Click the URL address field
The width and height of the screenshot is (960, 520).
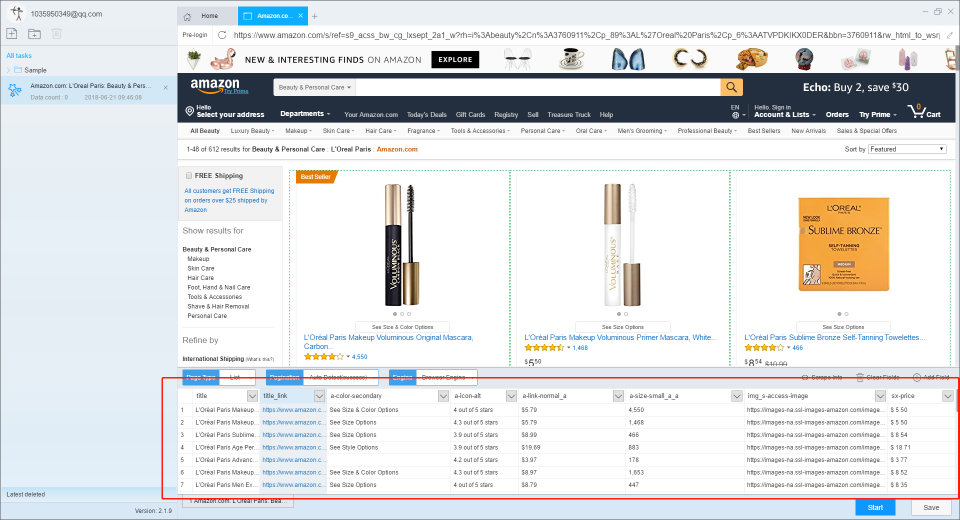click(587, 35)
